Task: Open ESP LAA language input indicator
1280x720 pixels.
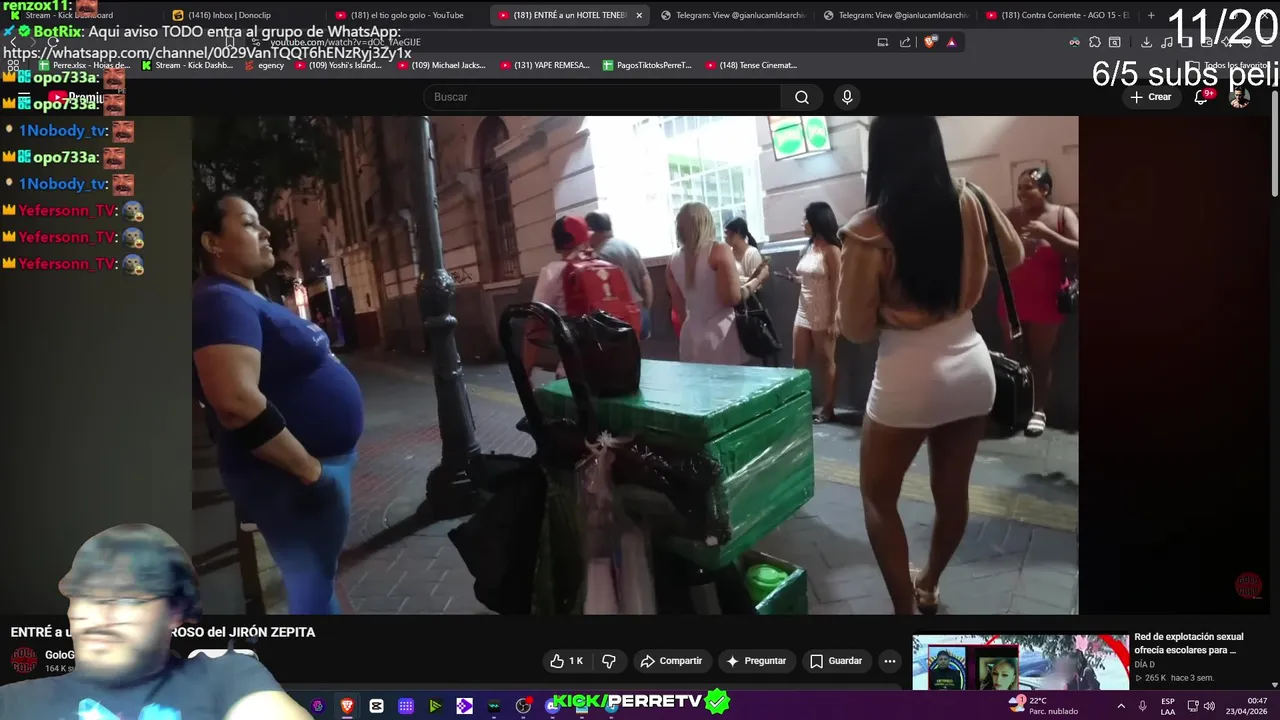Action: pos(1168,706)
